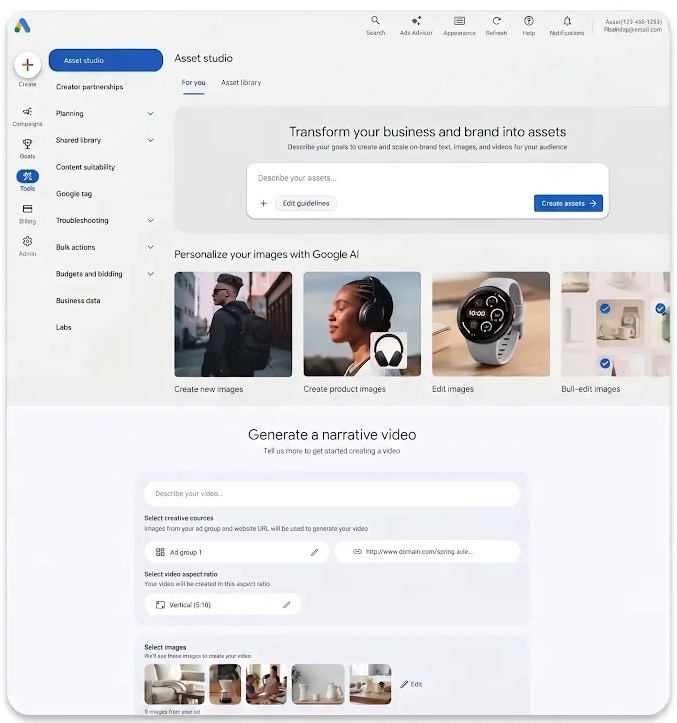Open Content suitability menu item
The image size is (677, 723).
pyautogui.click(x=85, y=167)
